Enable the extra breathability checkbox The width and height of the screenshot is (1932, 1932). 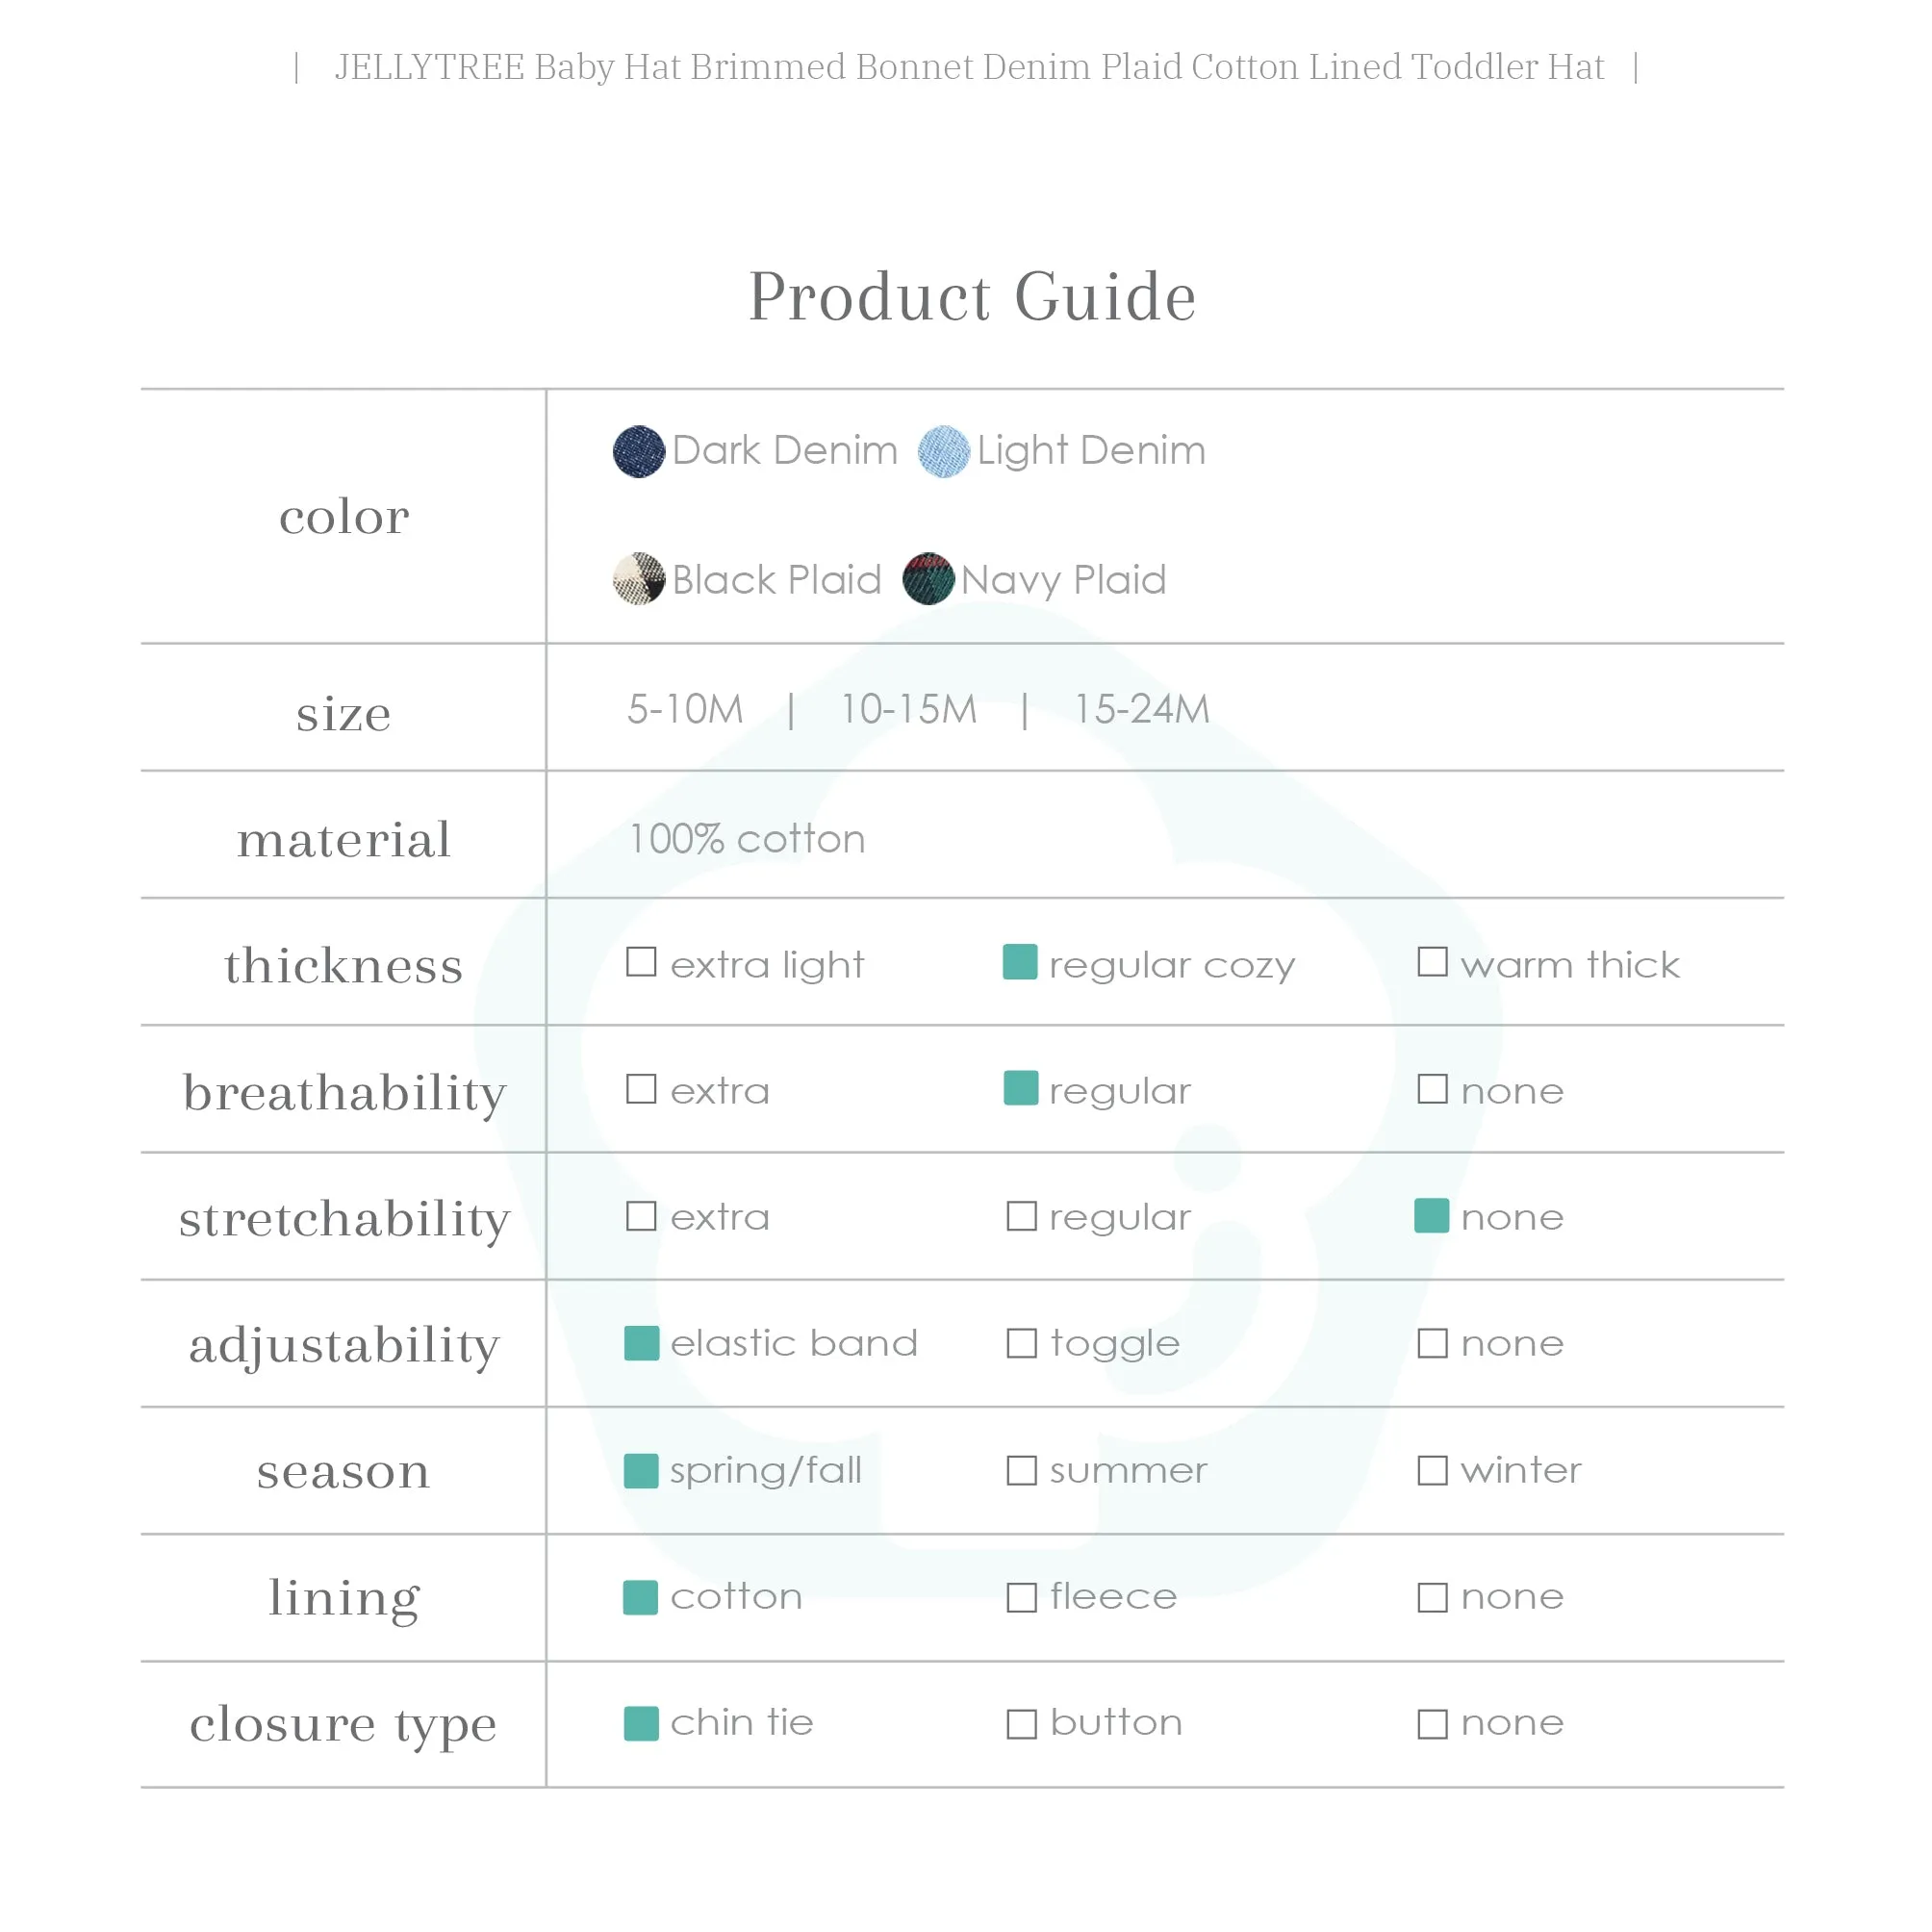pos(641,1089)
